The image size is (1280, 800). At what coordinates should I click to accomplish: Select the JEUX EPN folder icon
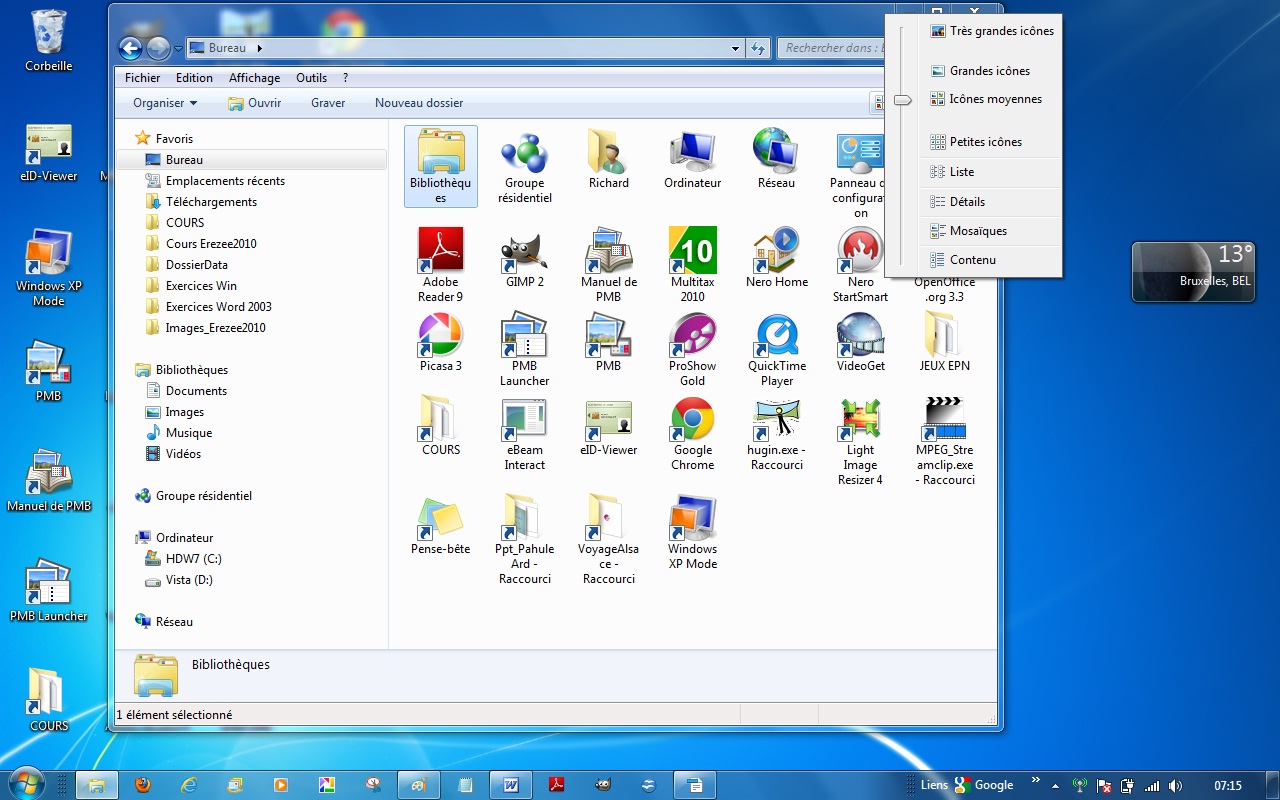point(944,342)
